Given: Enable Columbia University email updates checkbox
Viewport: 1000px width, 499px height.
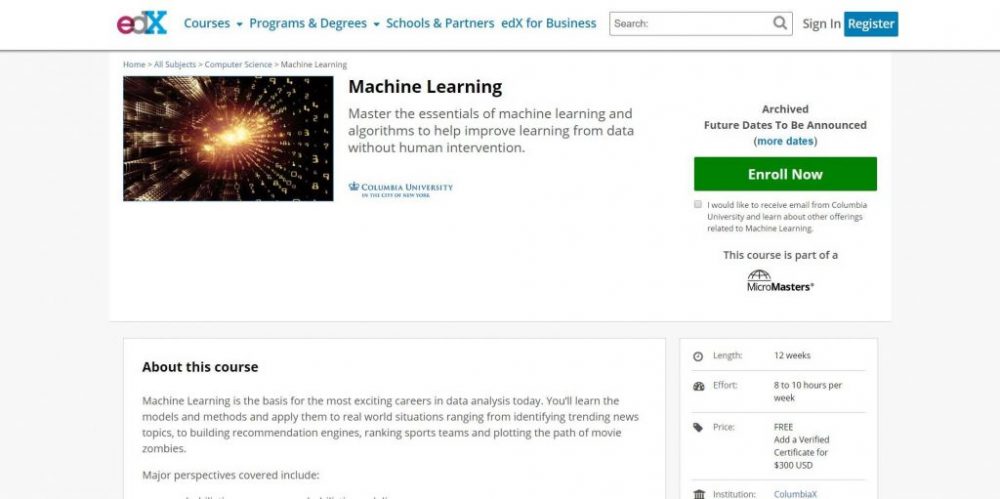Looking at the screenshot, I should point(698,204).
